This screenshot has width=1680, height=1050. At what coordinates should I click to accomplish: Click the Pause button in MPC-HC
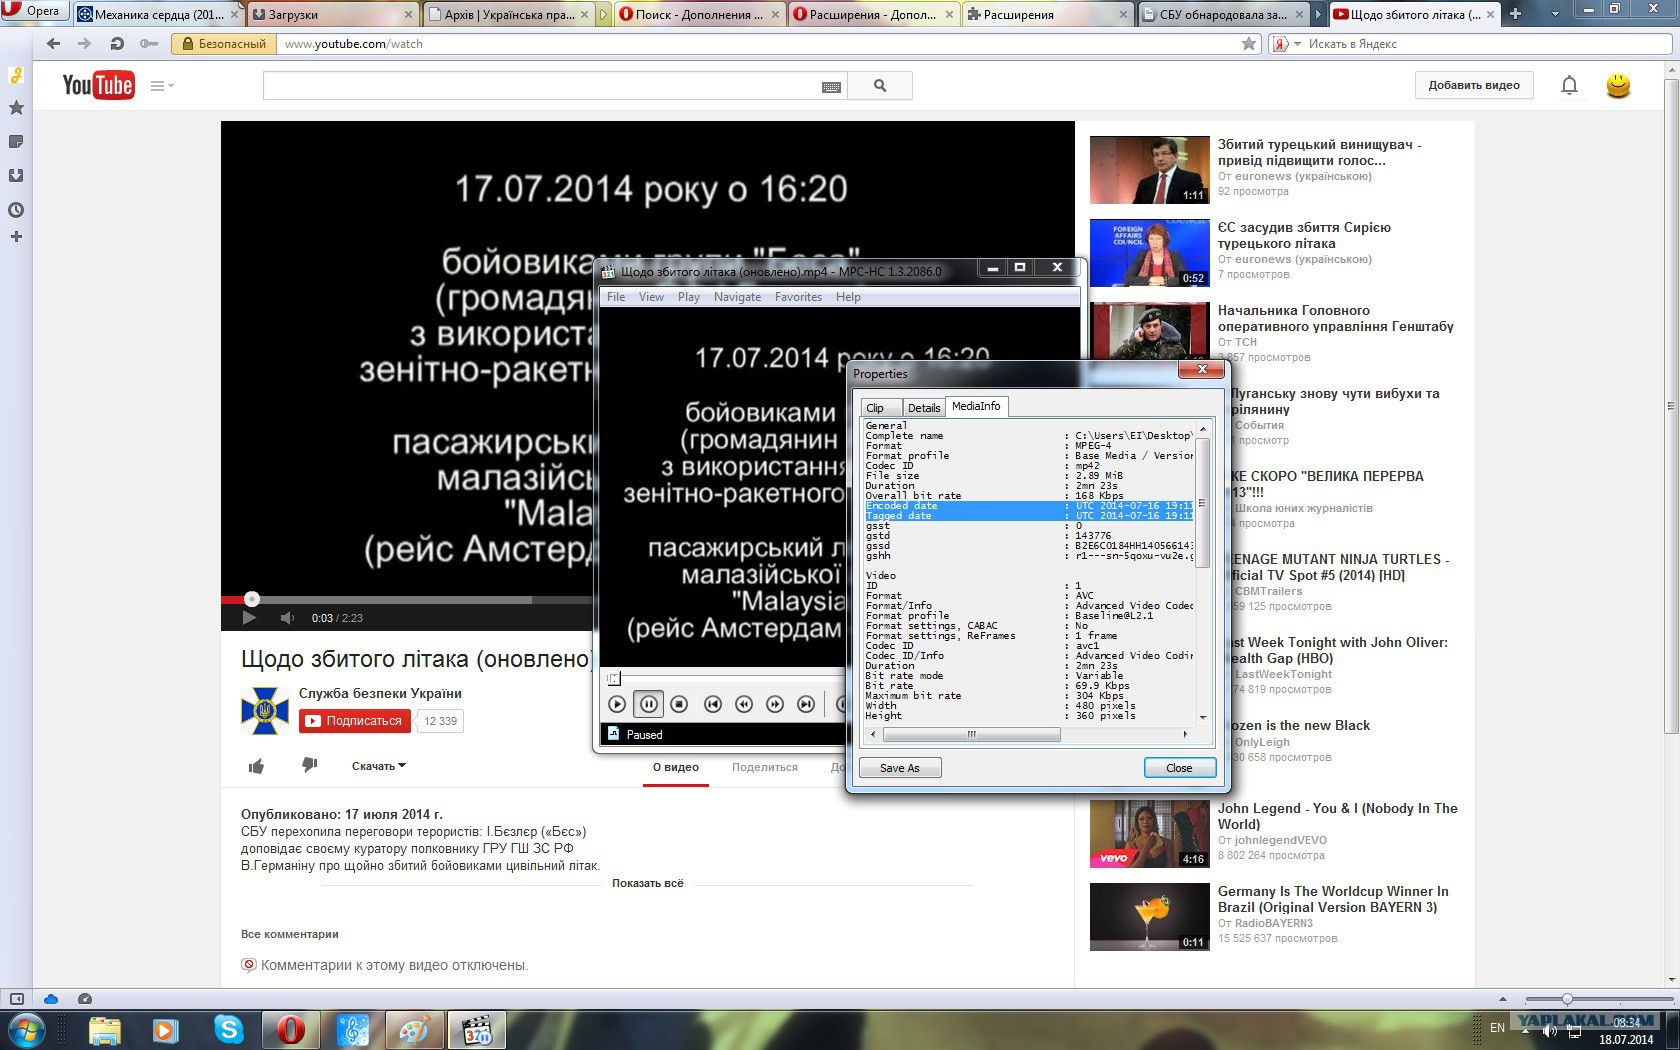(x=648, y=705)
